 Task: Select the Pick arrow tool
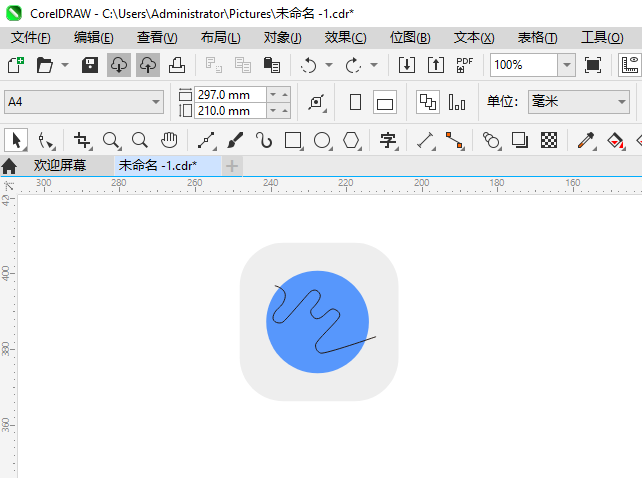pyautogui.click(x=16, y=140)
